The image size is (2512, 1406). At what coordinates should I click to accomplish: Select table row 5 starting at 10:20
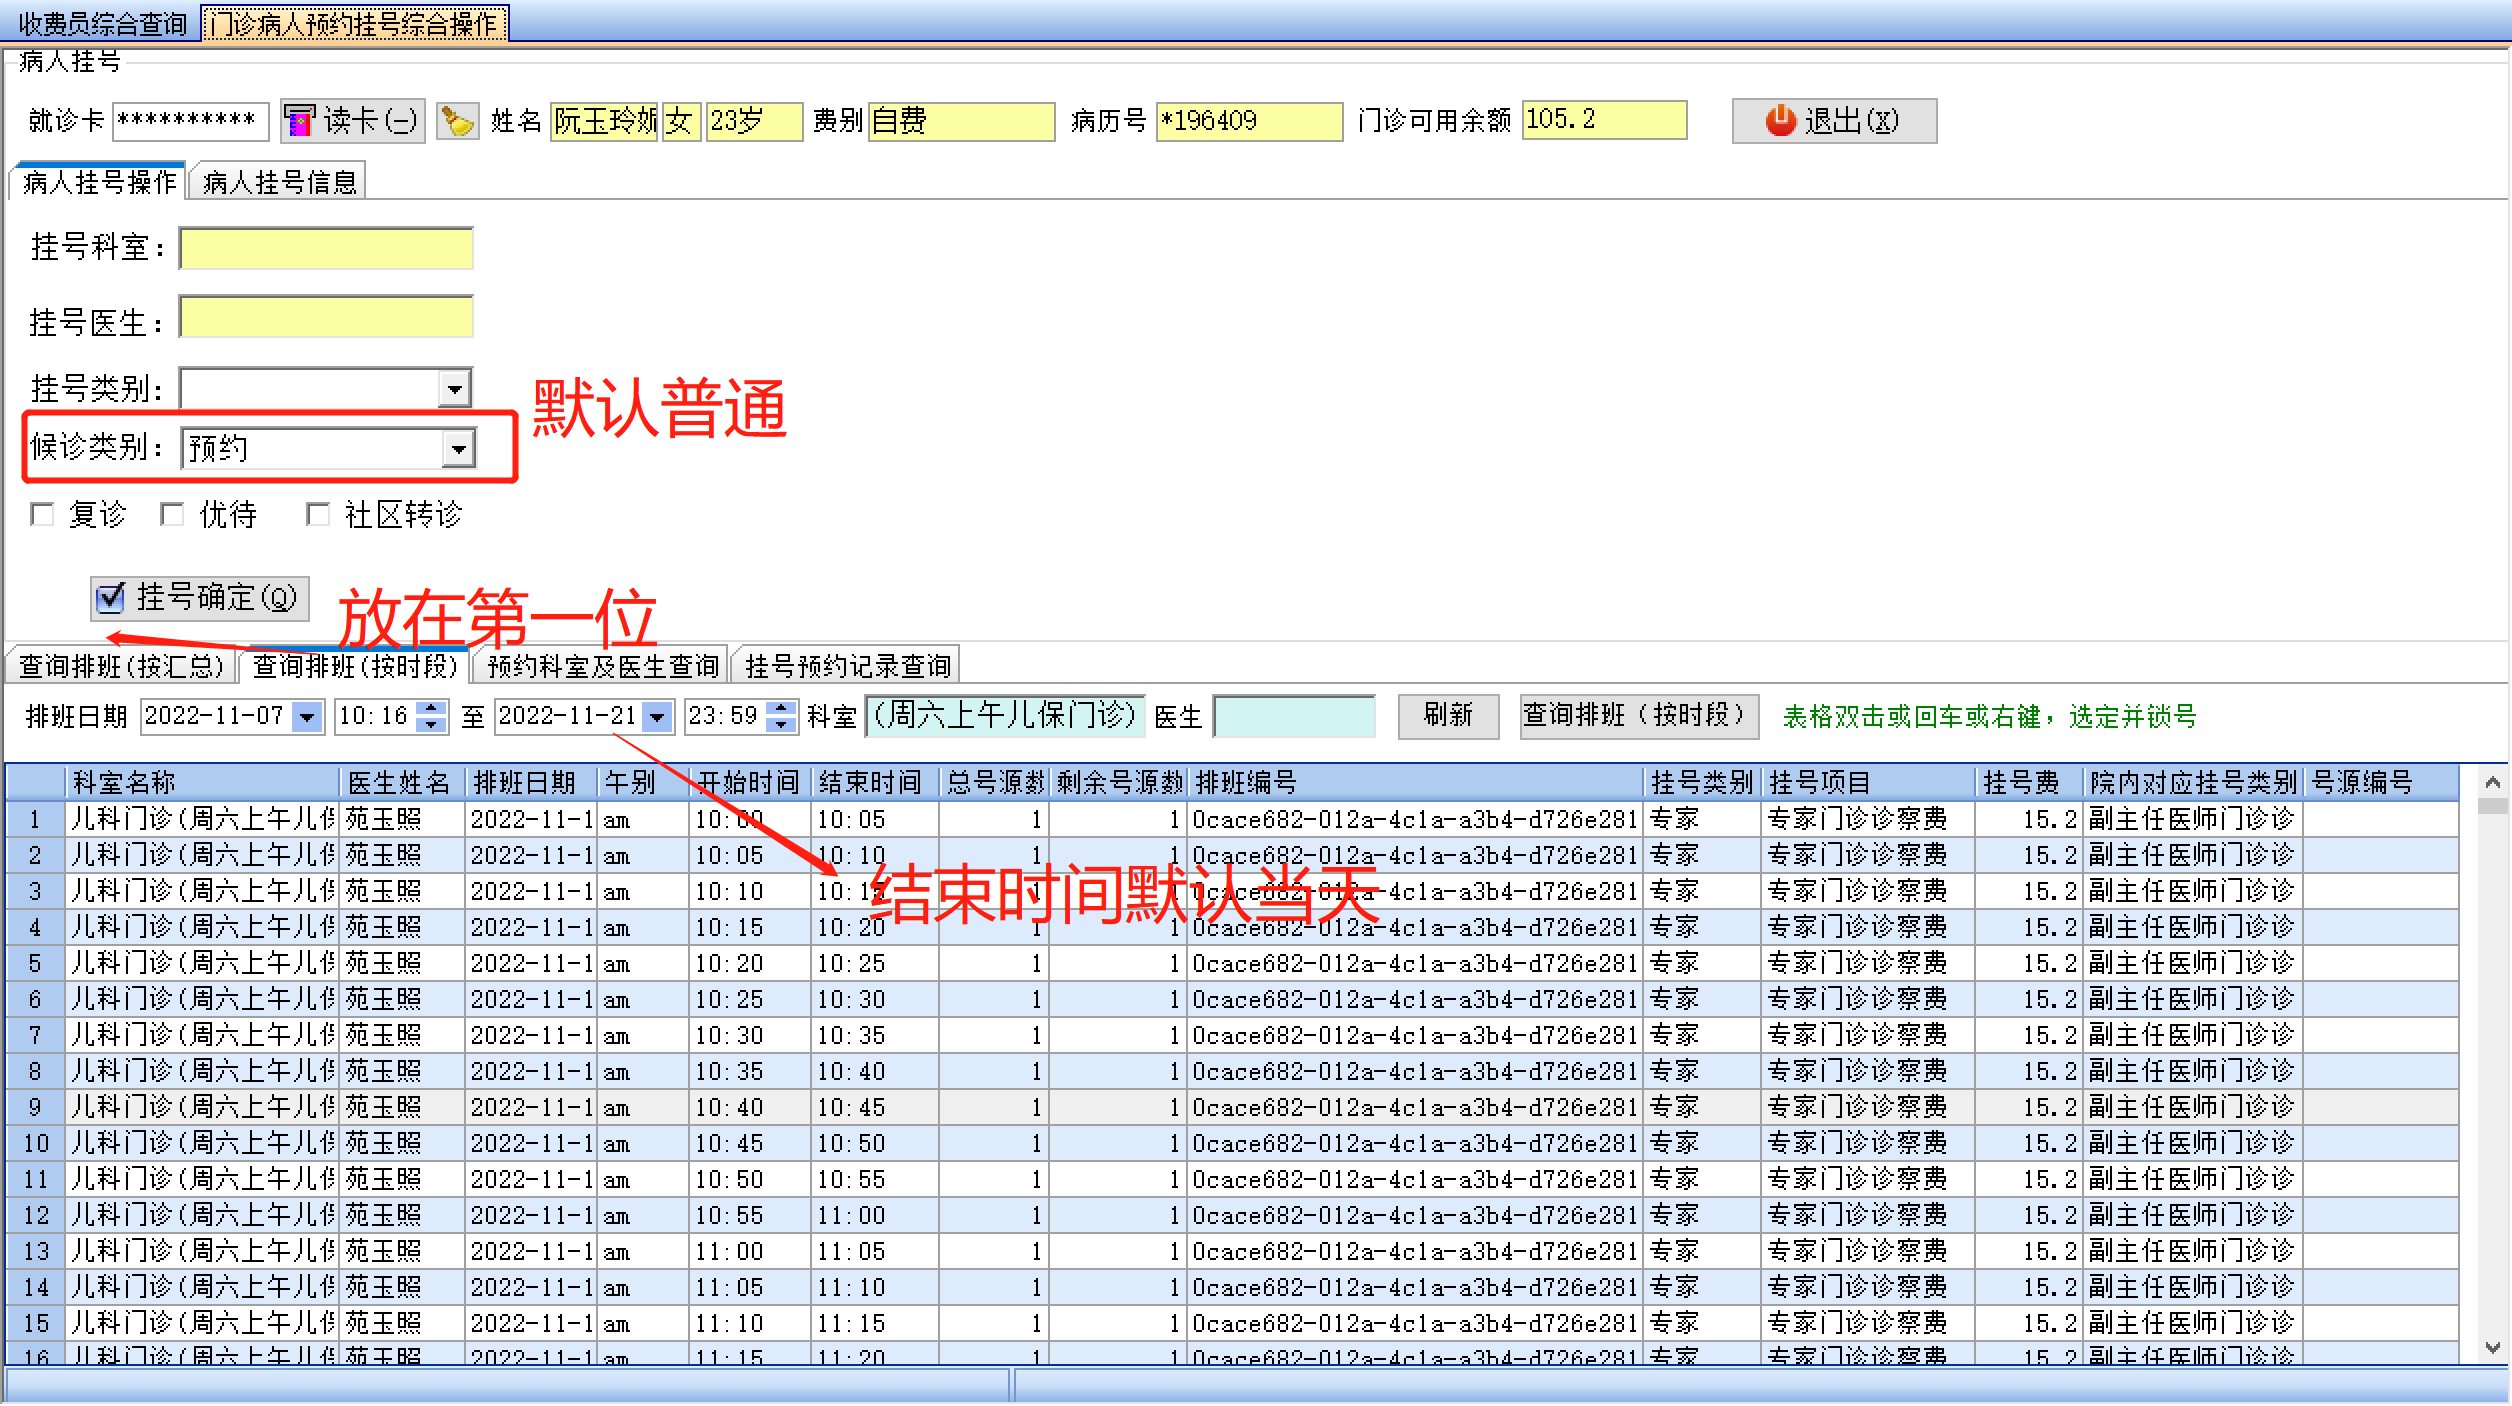728,964
